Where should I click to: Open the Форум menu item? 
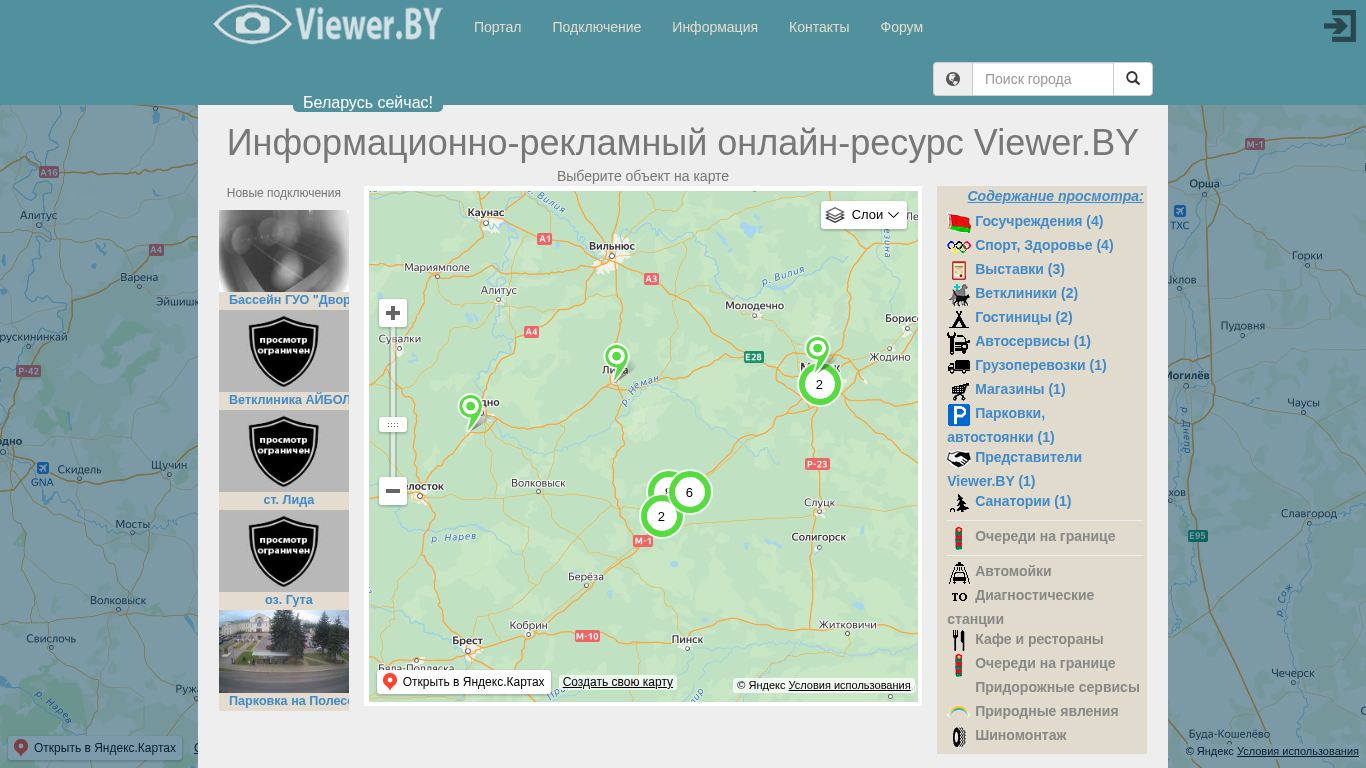click(x=901, y=27)
